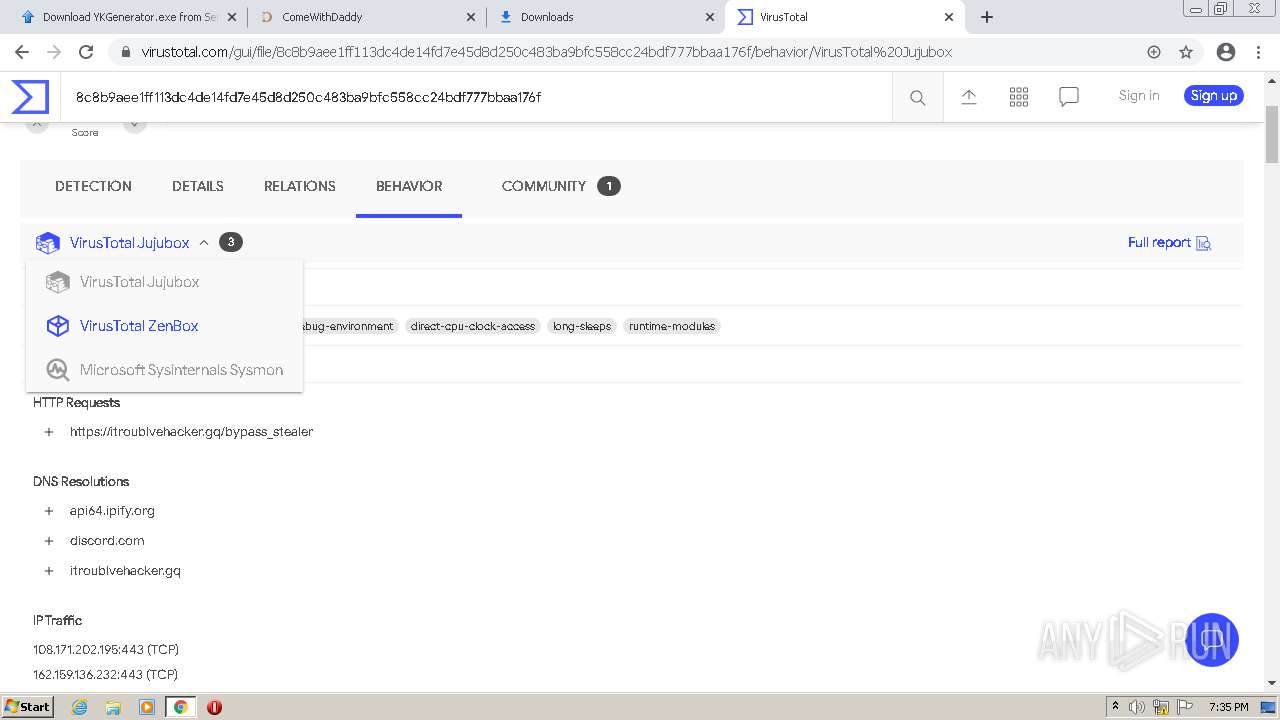
Task: Collapse the VirusTotal Jujubox sandbox dropdown
Action: [x=204, y=243]
